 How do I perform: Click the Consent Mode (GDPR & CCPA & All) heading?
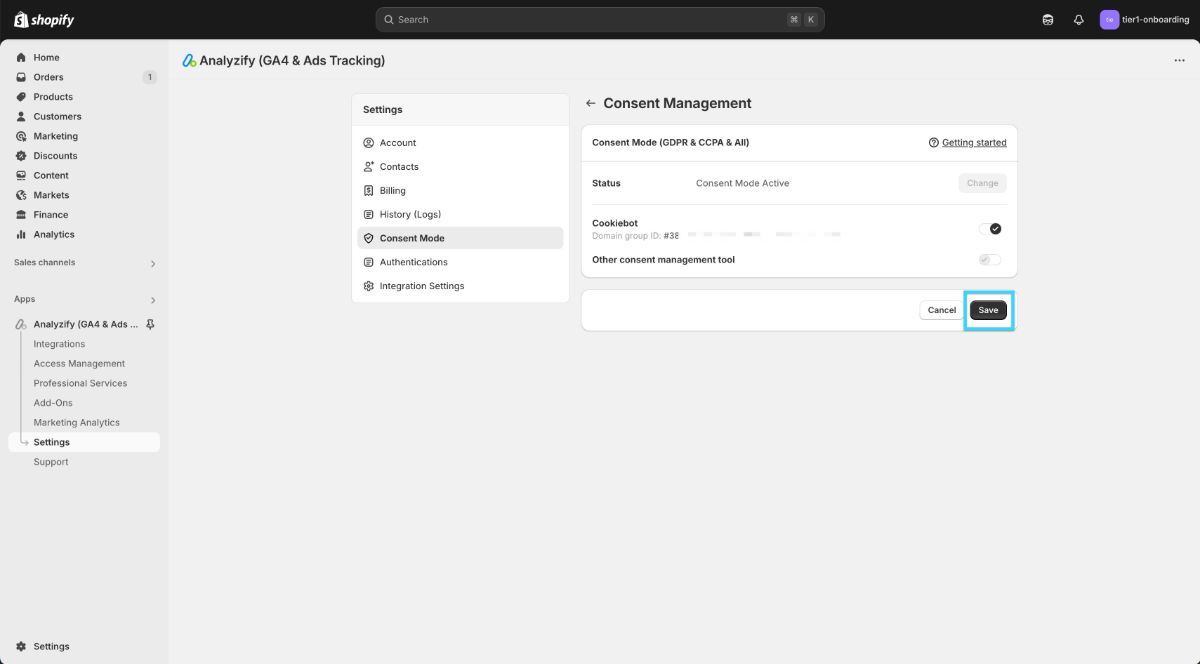tap(670, 143)
